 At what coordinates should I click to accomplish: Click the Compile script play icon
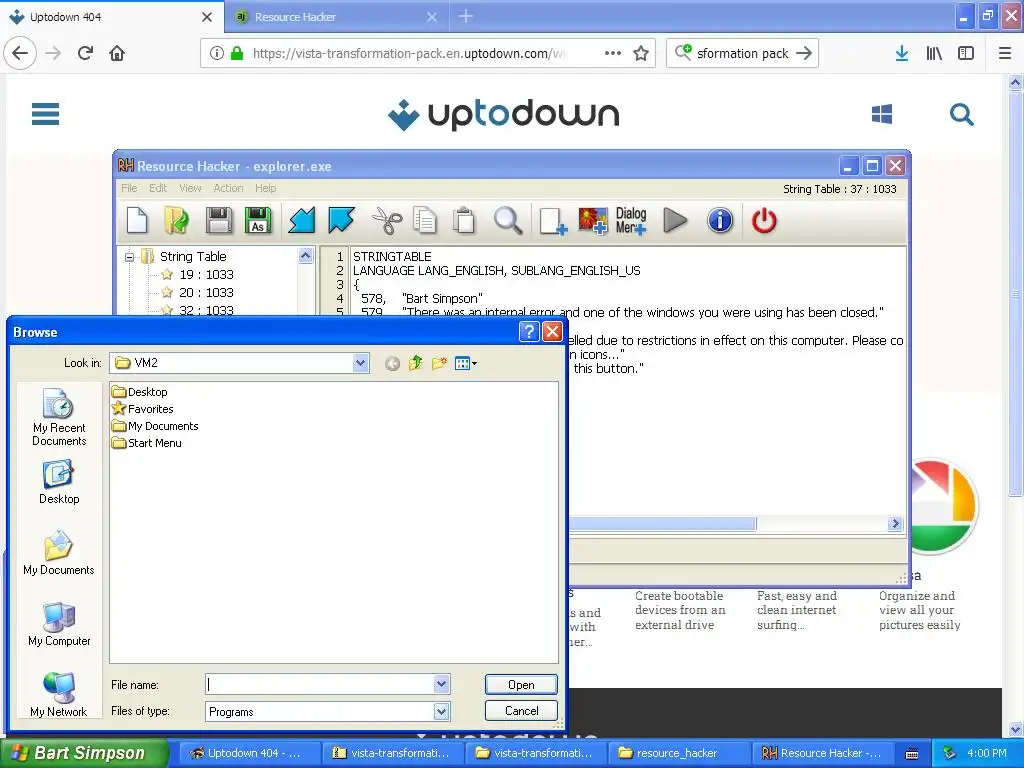pyautogui.click(x=675, y=220)
